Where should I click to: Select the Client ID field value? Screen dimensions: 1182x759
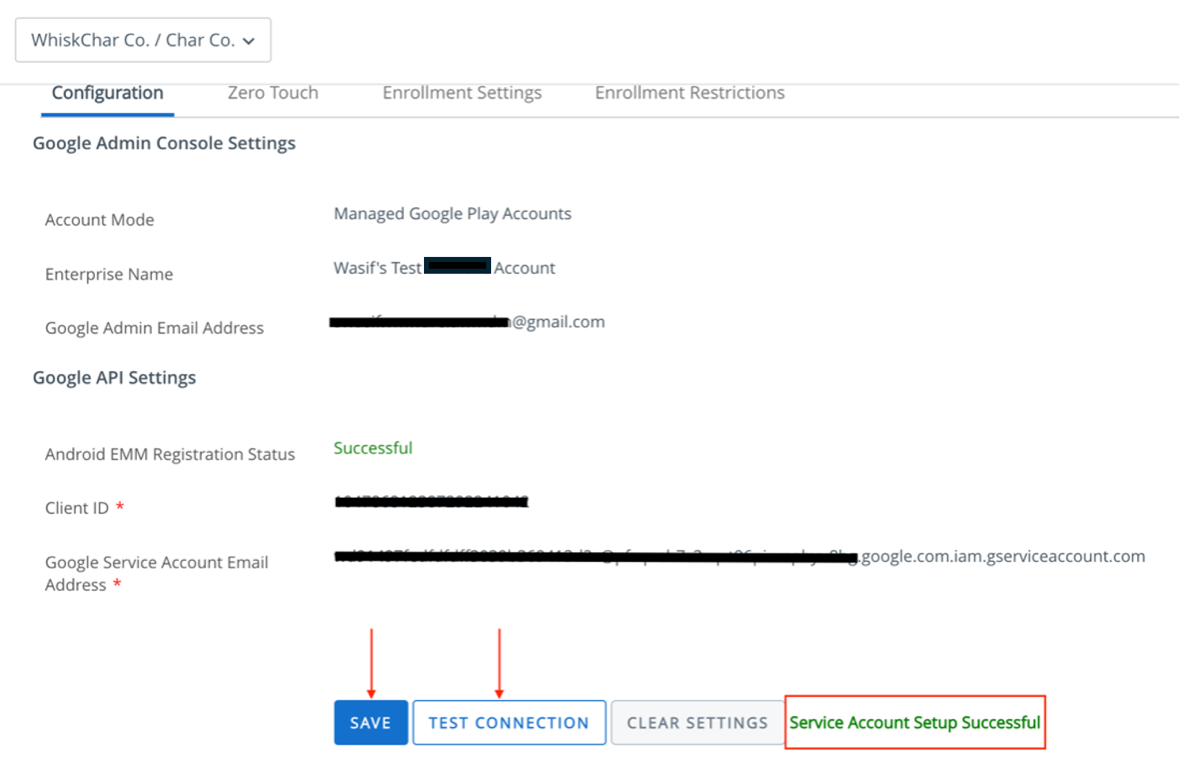(x=430, y=502)
